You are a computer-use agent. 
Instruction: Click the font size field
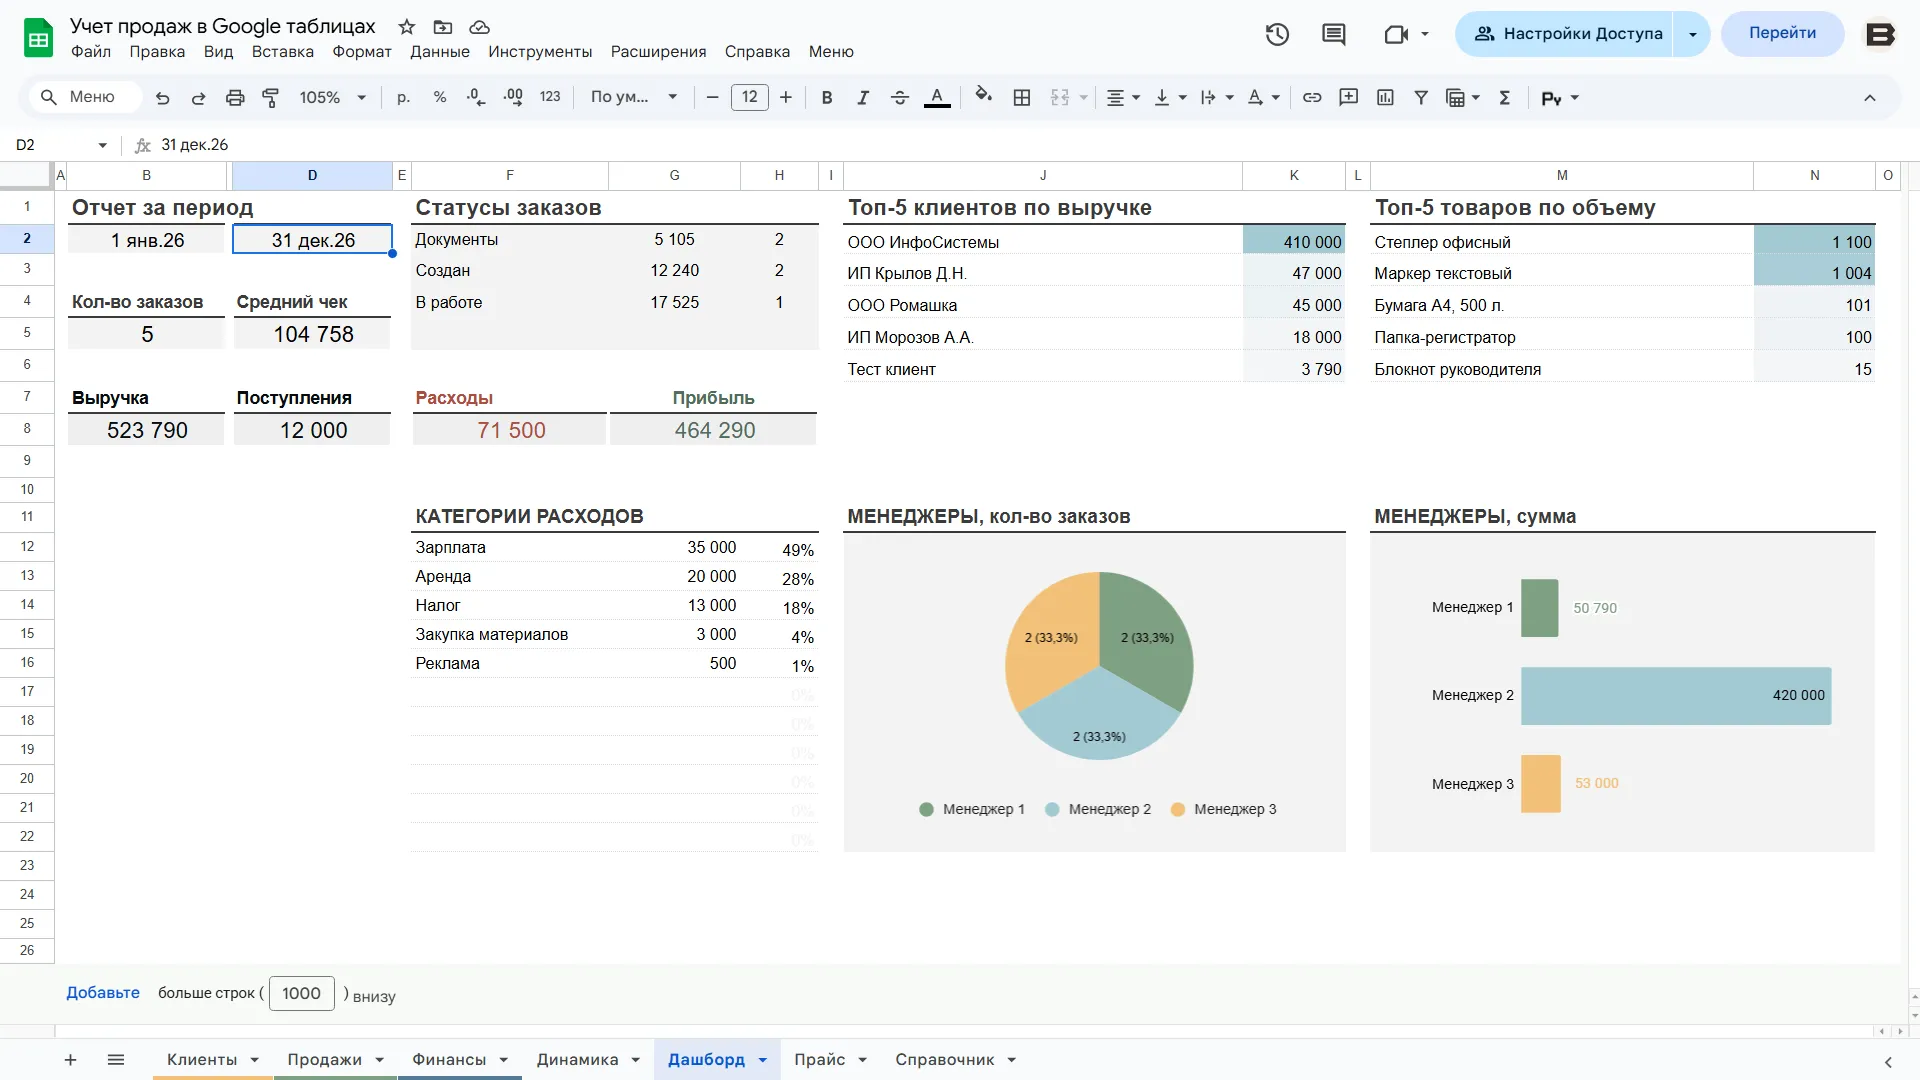click(x=749, y=98)
